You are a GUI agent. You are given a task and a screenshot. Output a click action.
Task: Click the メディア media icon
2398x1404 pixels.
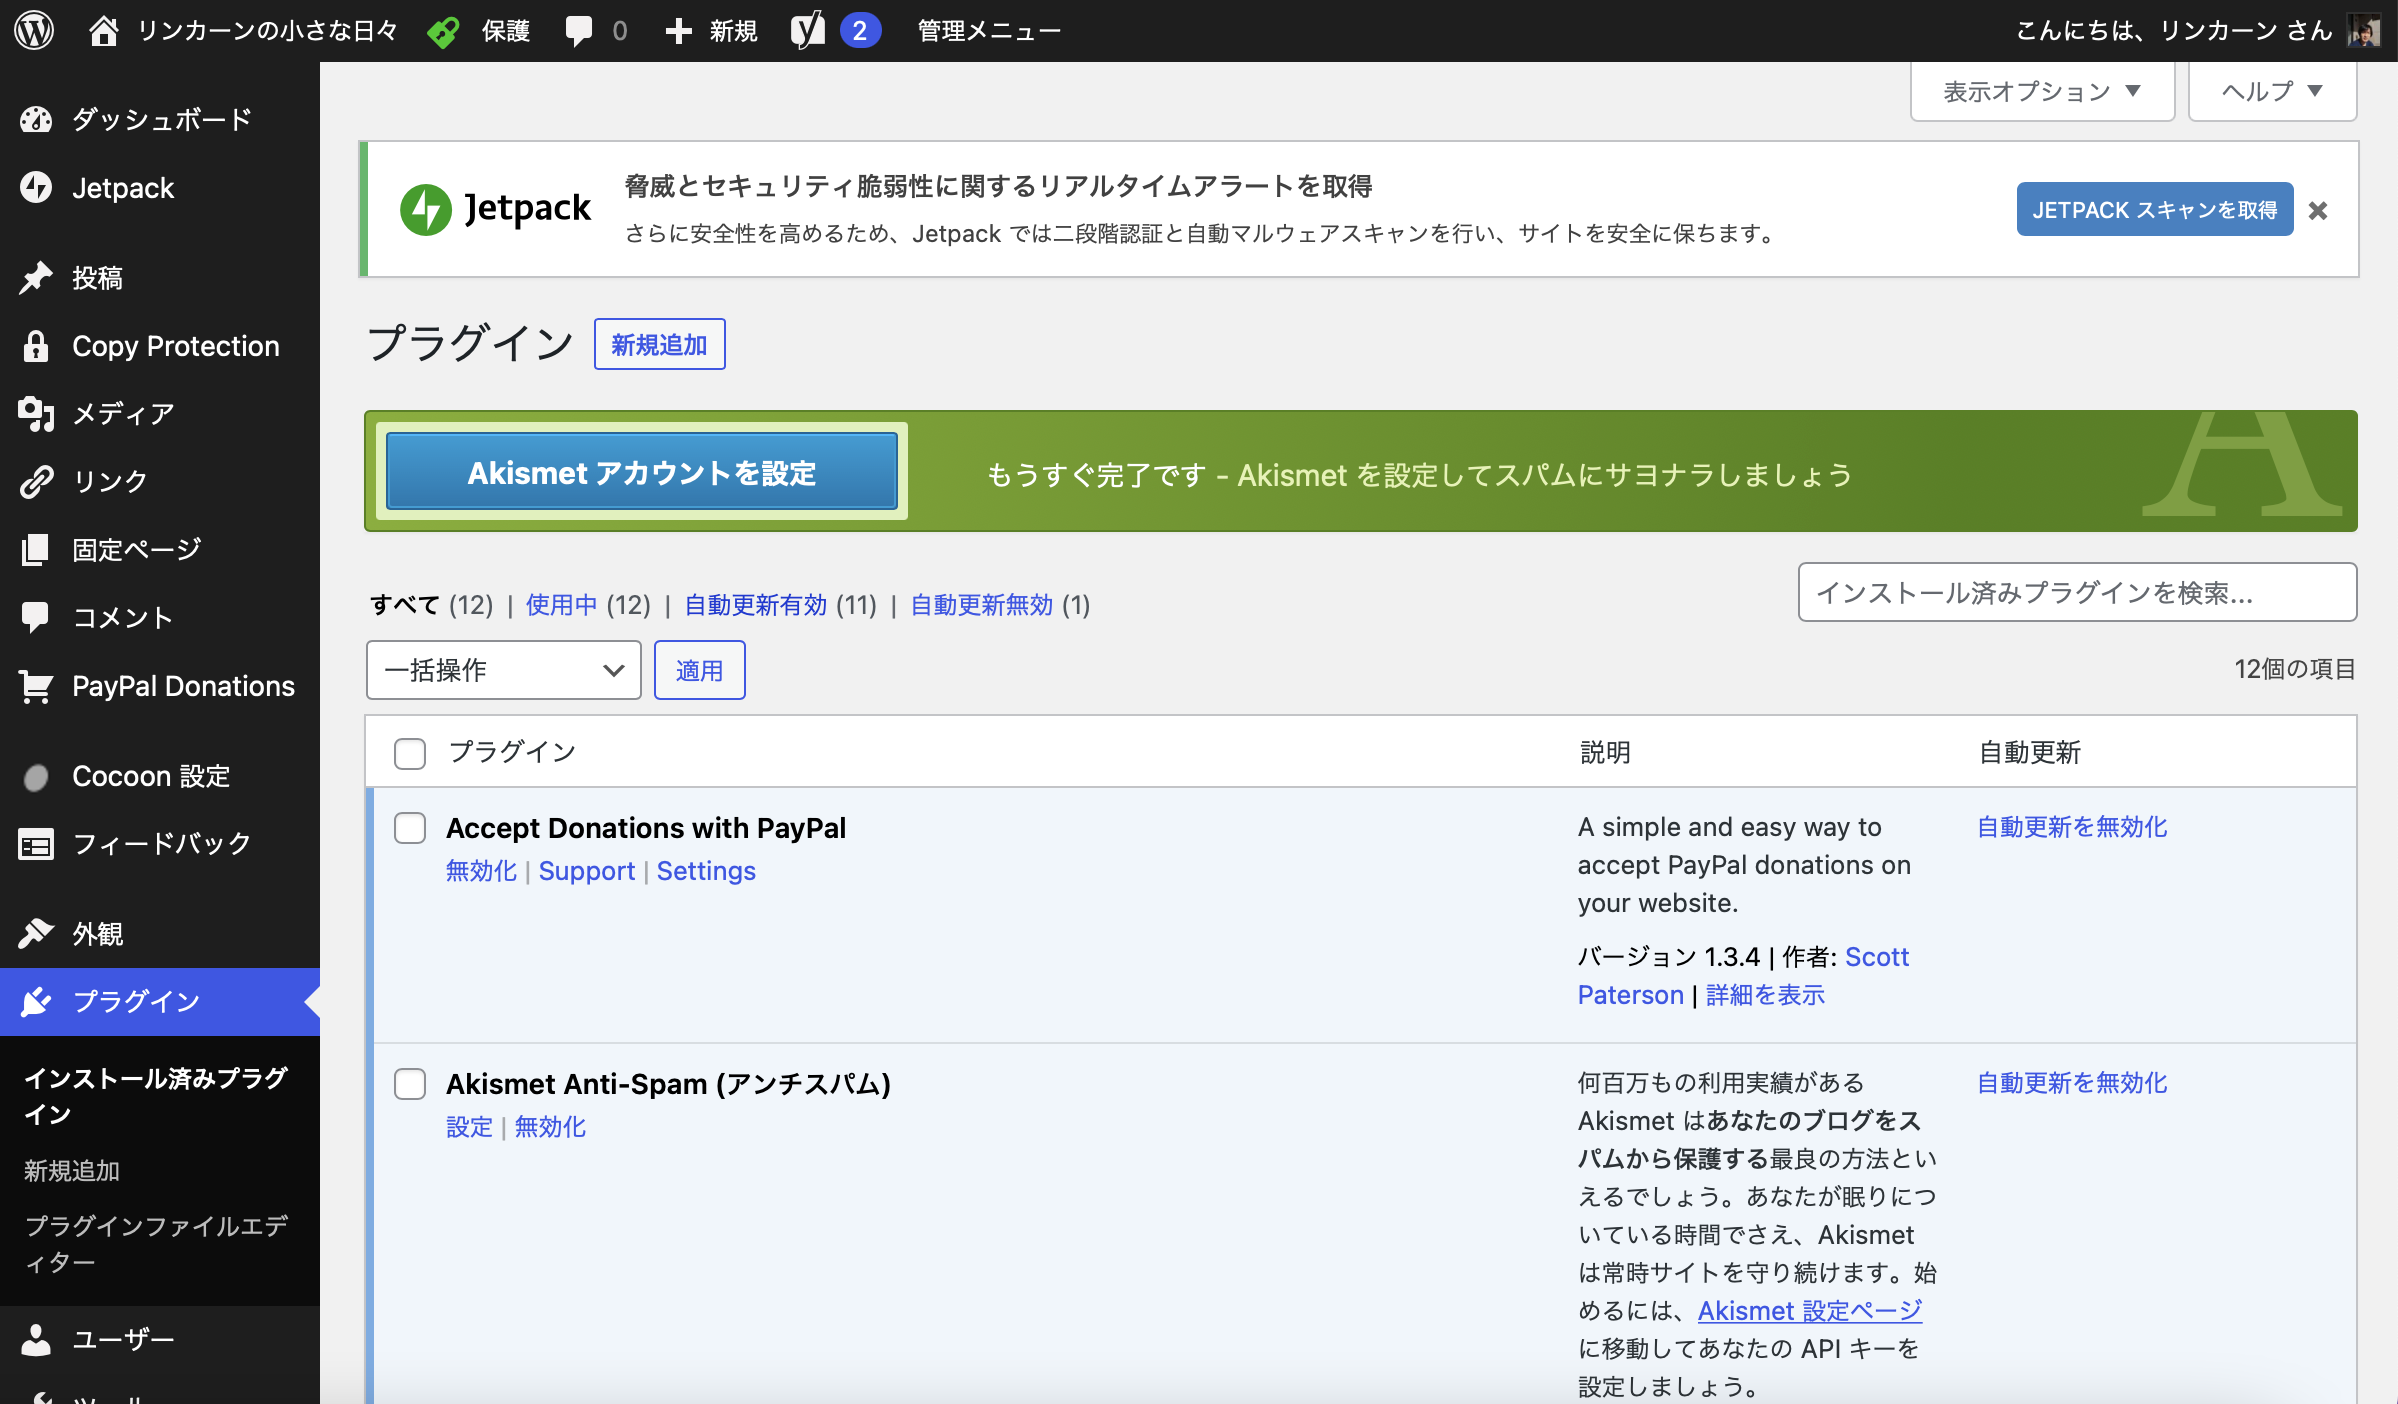[x=36, y=414]
